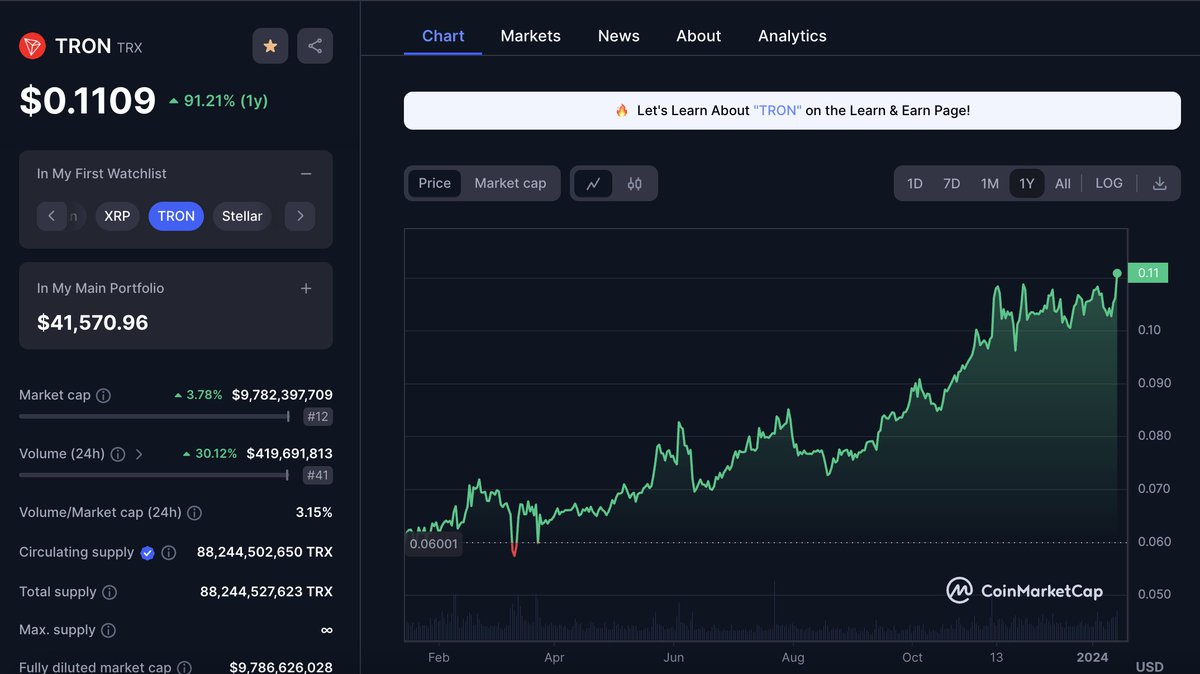Click the $41,570.96 portfolio value
The height and width of the screenshot is (674, 1200).
[x=92, y=323]
